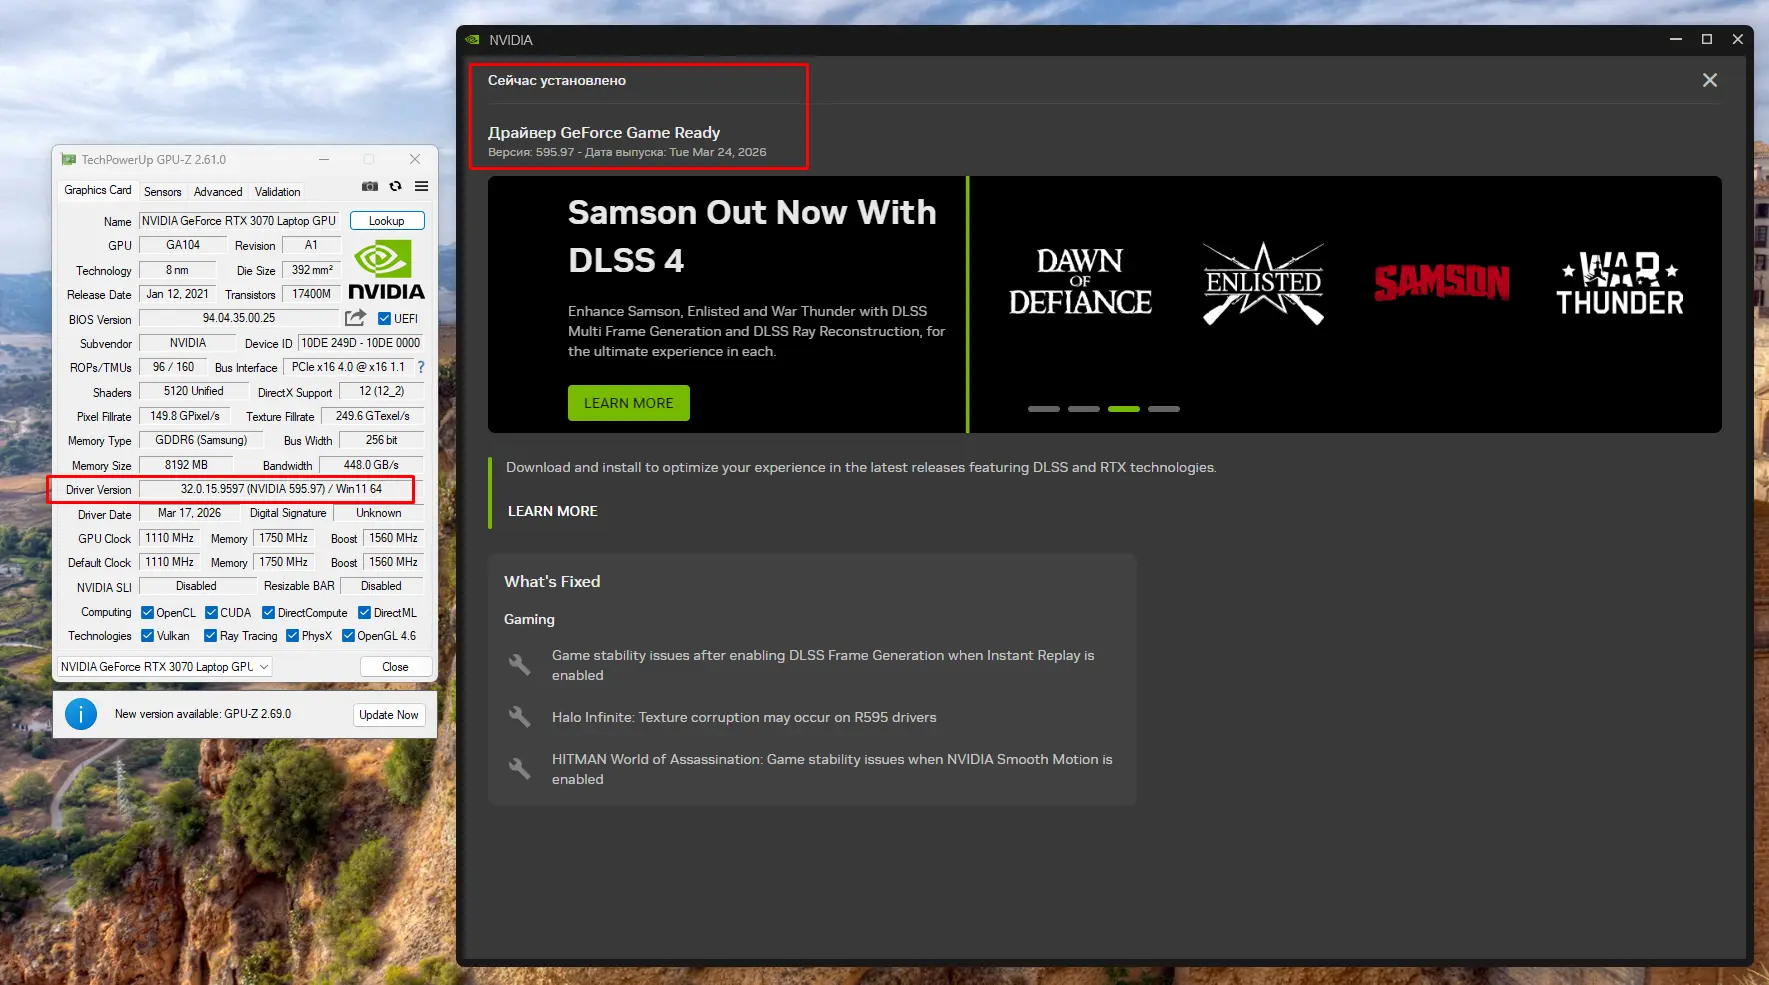The width and height of the screenshot is (1769, 985).
Task: Click the 'Сейчас установлено' heading
Action: click(557, 80)
